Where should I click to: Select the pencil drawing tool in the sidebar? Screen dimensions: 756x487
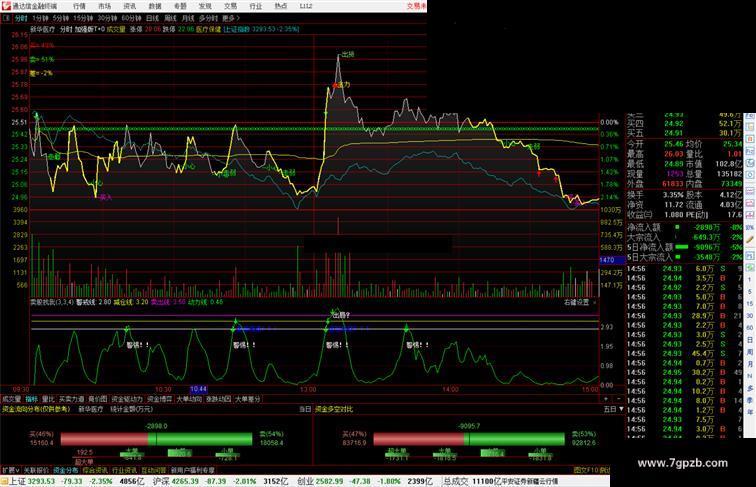[750, 240]
